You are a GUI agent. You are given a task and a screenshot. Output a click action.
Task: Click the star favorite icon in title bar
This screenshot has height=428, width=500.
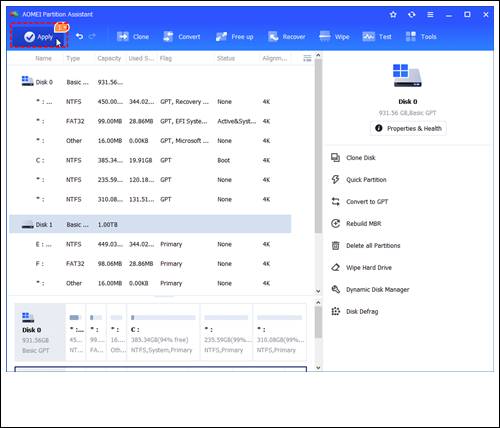[393, 14]
